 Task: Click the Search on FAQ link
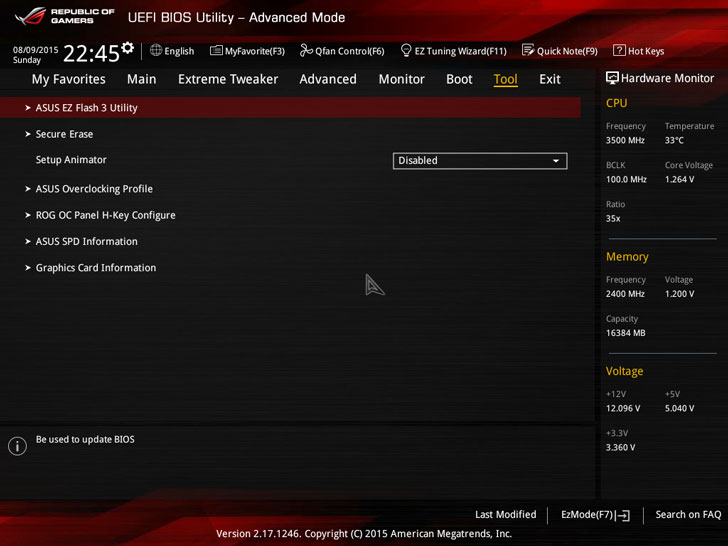coord(688,514)
